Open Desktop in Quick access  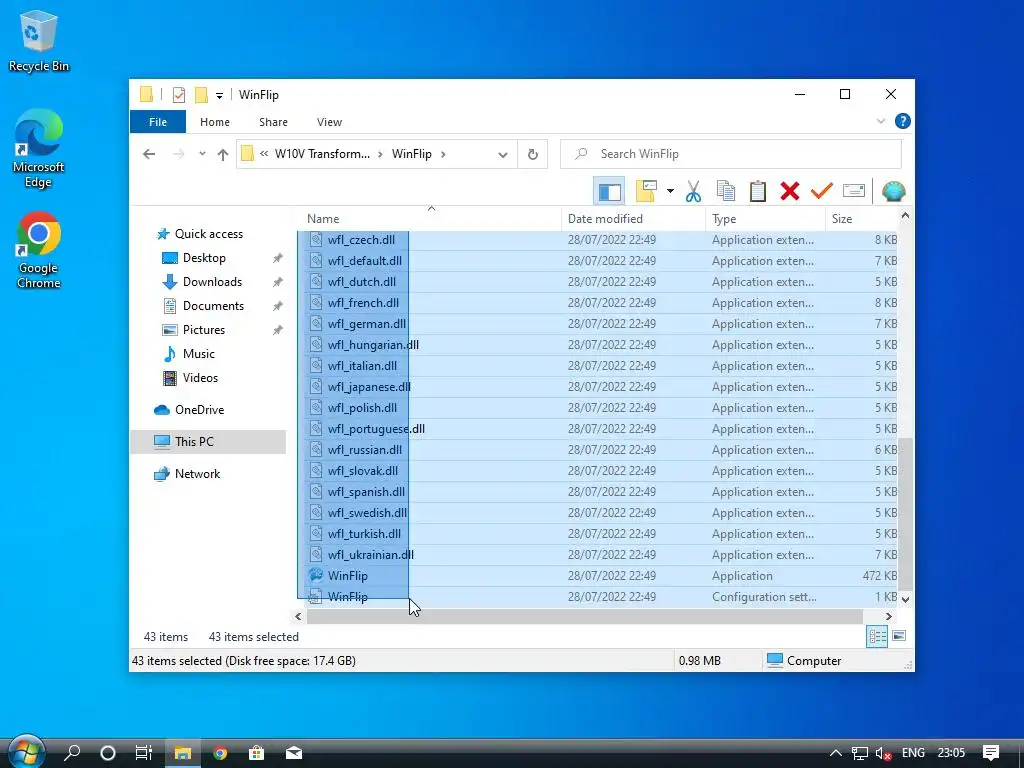(204, 258)
